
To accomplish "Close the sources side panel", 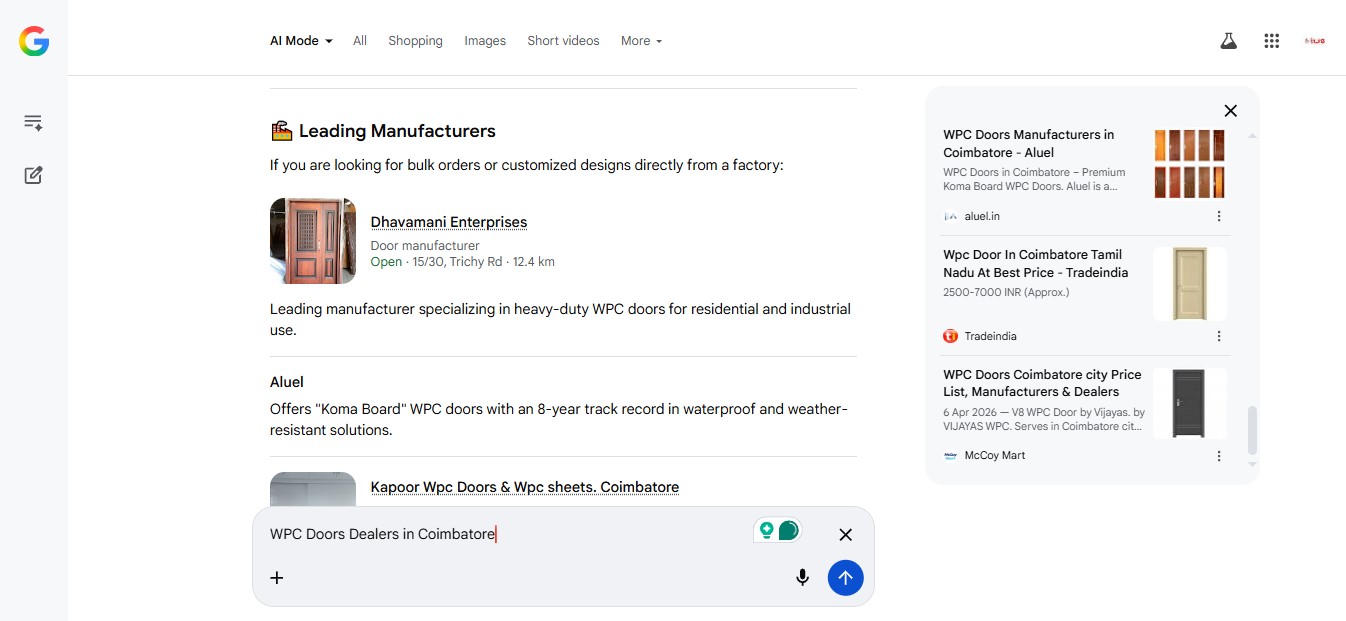I will [1231, 111].
